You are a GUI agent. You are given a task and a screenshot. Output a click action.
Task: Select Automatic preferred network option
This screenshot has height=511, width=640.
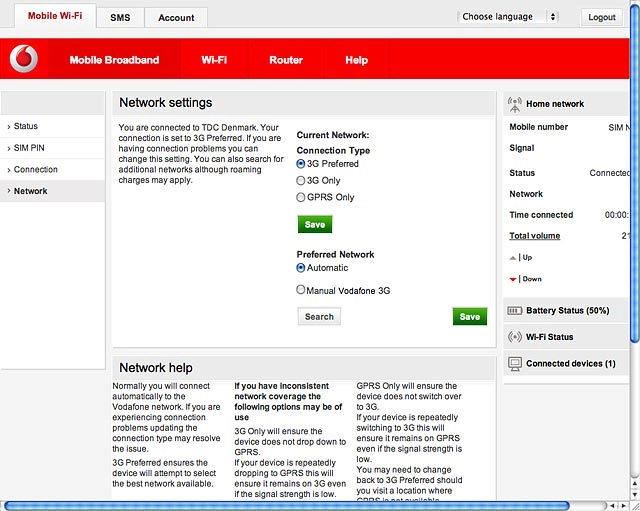coord(301,268)
